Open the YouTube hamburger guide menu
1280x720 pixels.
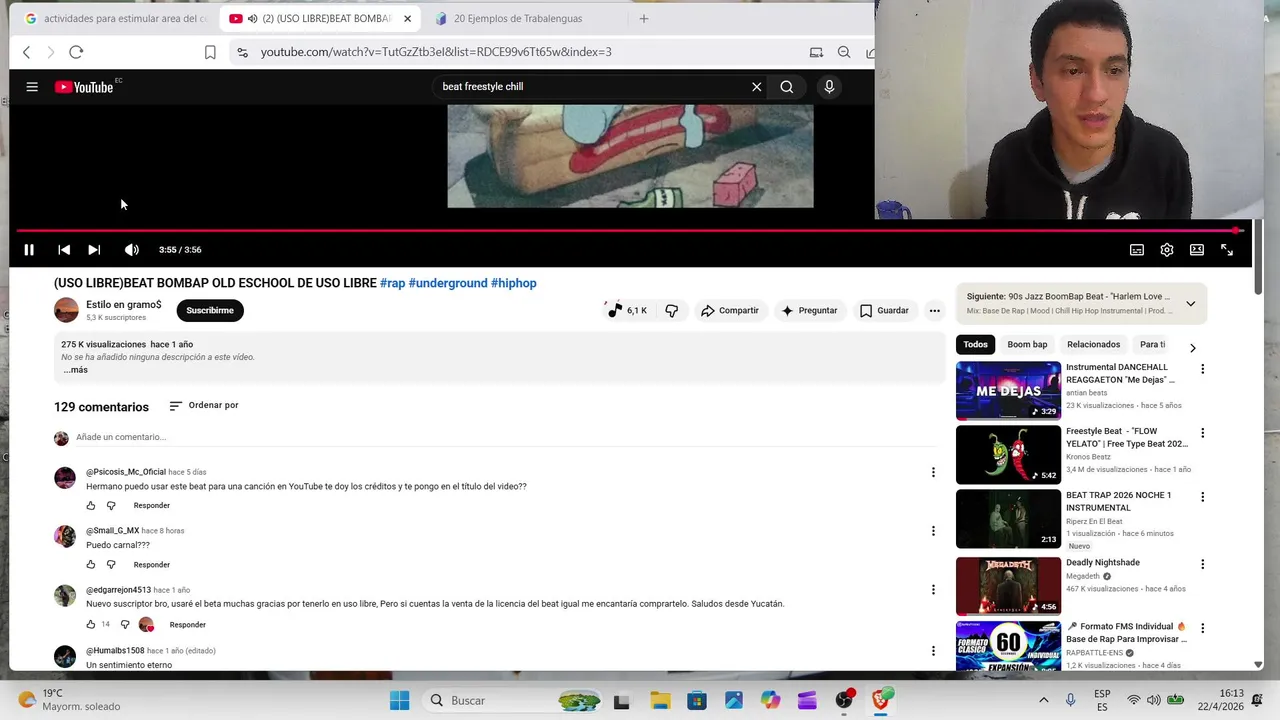pos(32,87)
